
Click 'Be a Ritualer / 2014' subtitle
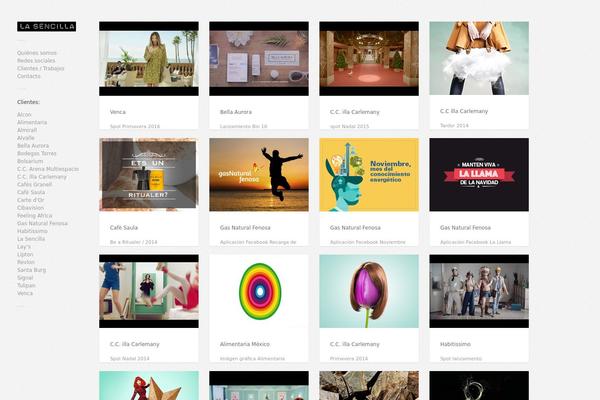point(134,242)
